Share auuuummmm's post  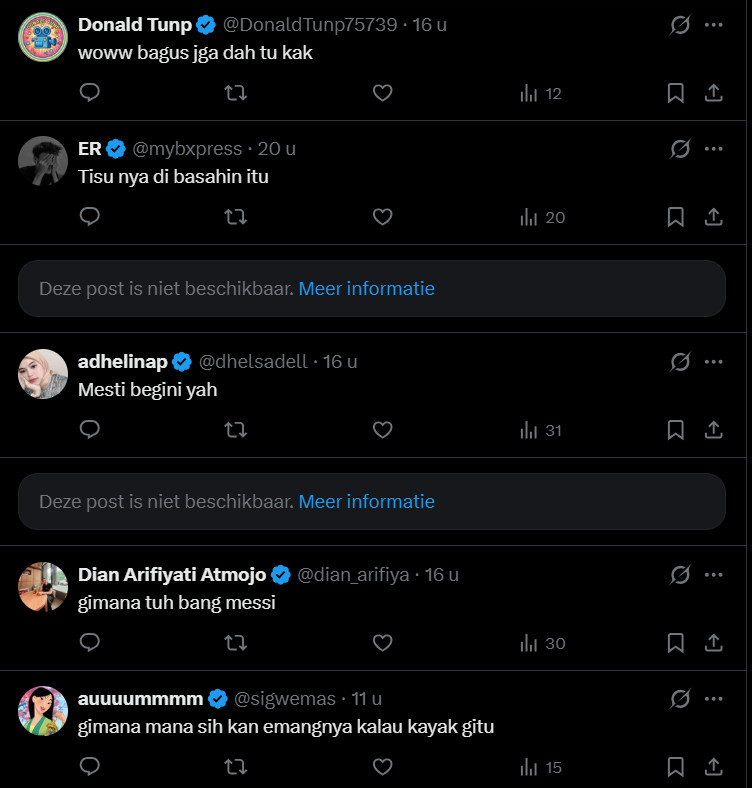coord(714,767)
